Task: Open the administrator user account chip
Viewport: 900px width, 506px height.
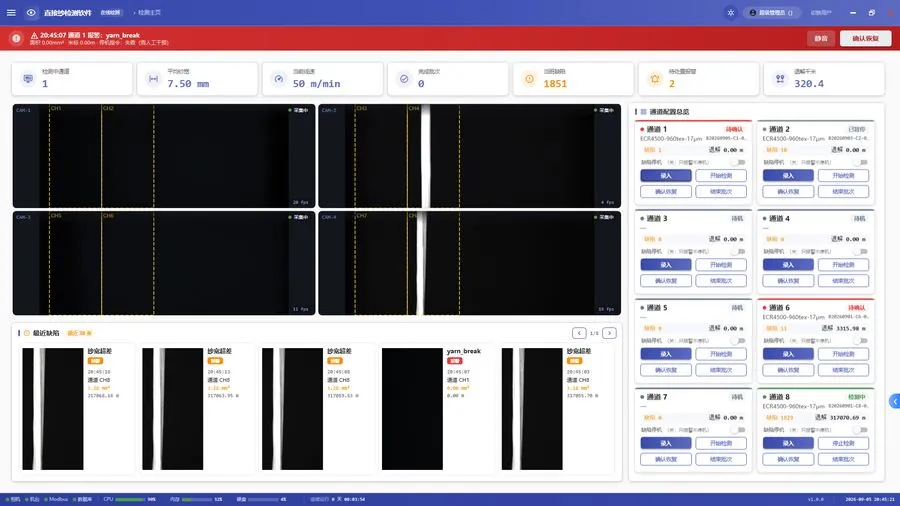Action: click(771, 13)
